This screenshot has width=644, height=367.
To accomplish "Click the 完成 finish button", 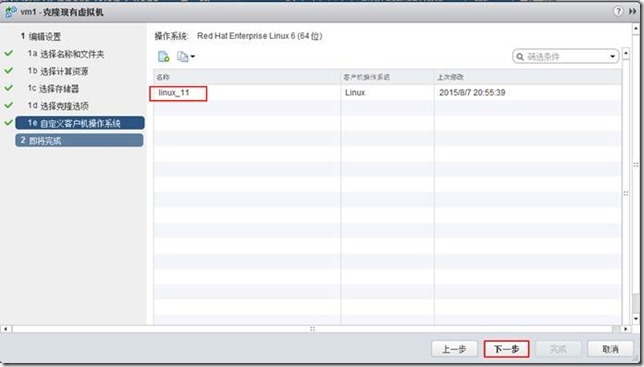I will pyautogui.click(x=558, y=349).
